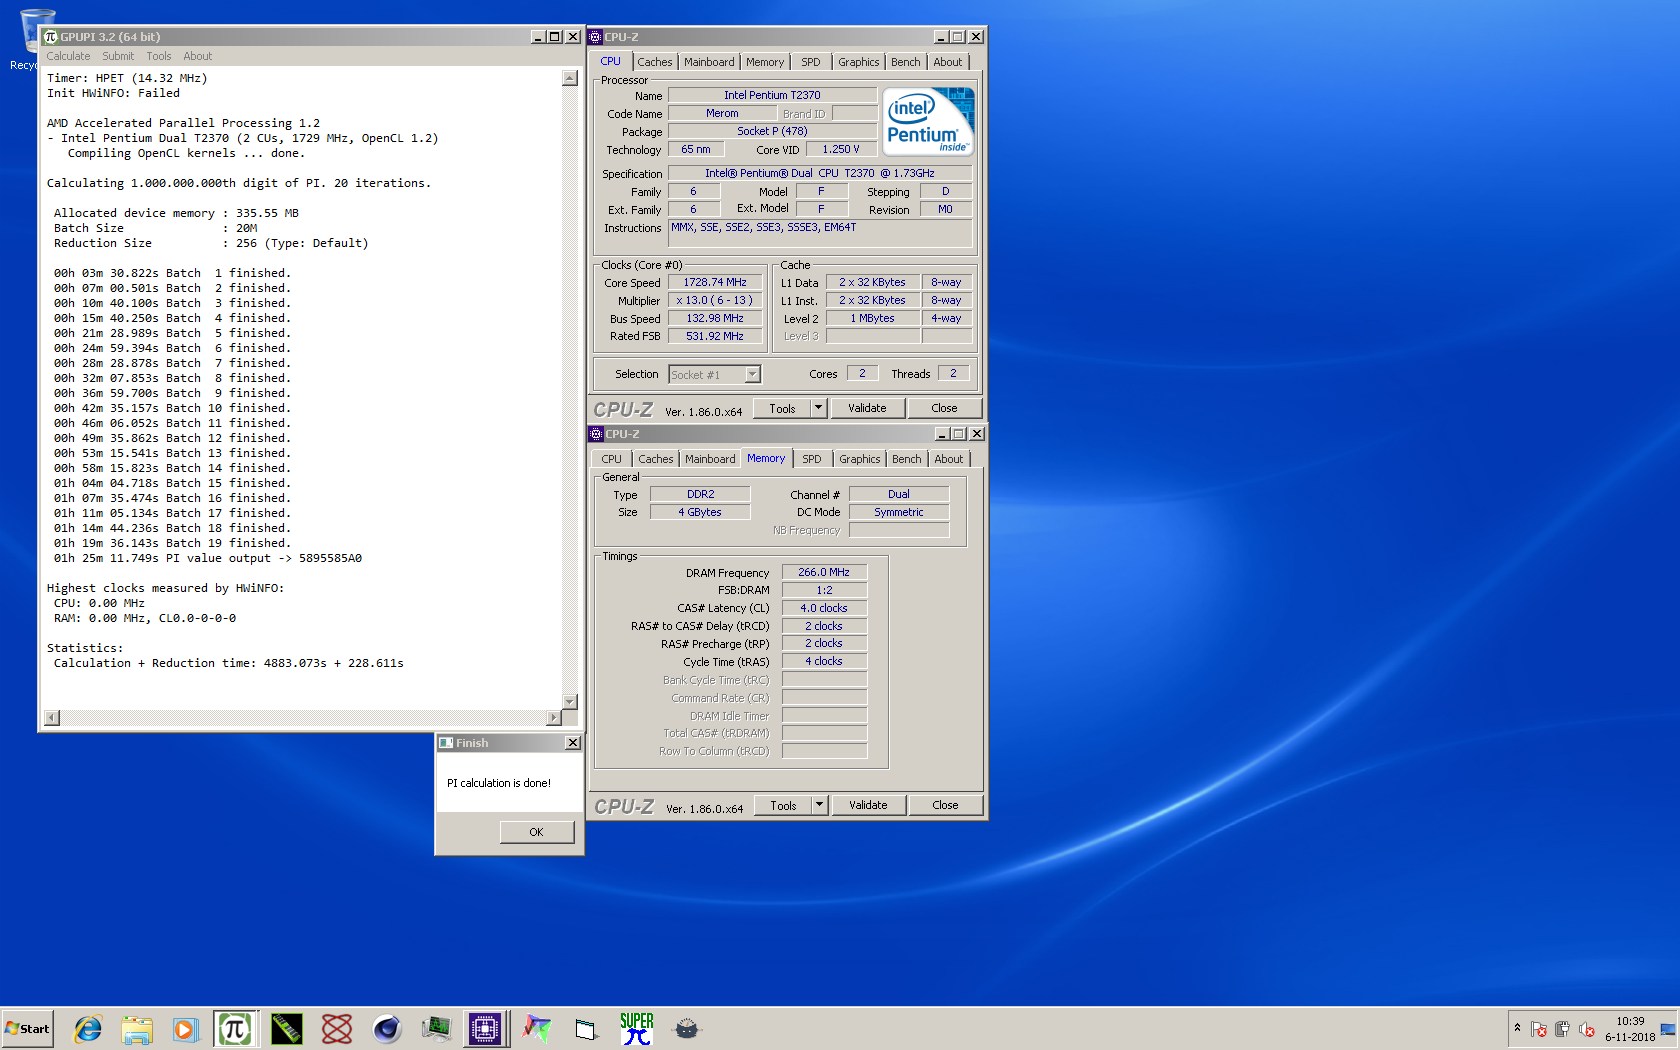The width and height of the screenshot is (1680, 1050).
Task: Open Internet Explorer from the taskbar
Action: coord(88,1029)
